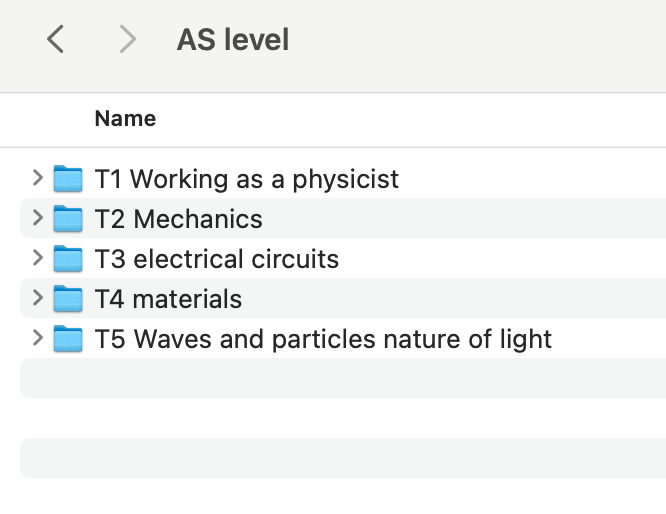666x514 pixels.
Task: Click the empty row below the T5 folder
Action: (340, 379)
